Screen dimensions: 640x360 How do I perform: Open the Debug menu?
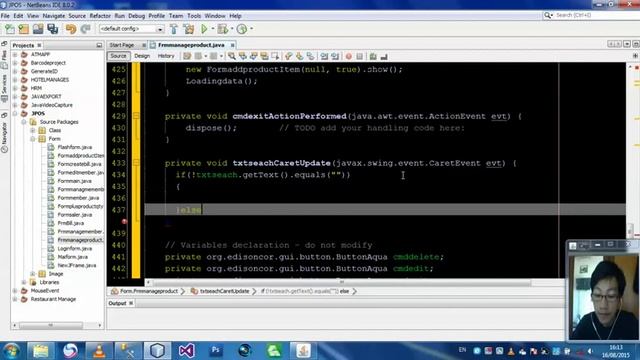pos(136,16)
